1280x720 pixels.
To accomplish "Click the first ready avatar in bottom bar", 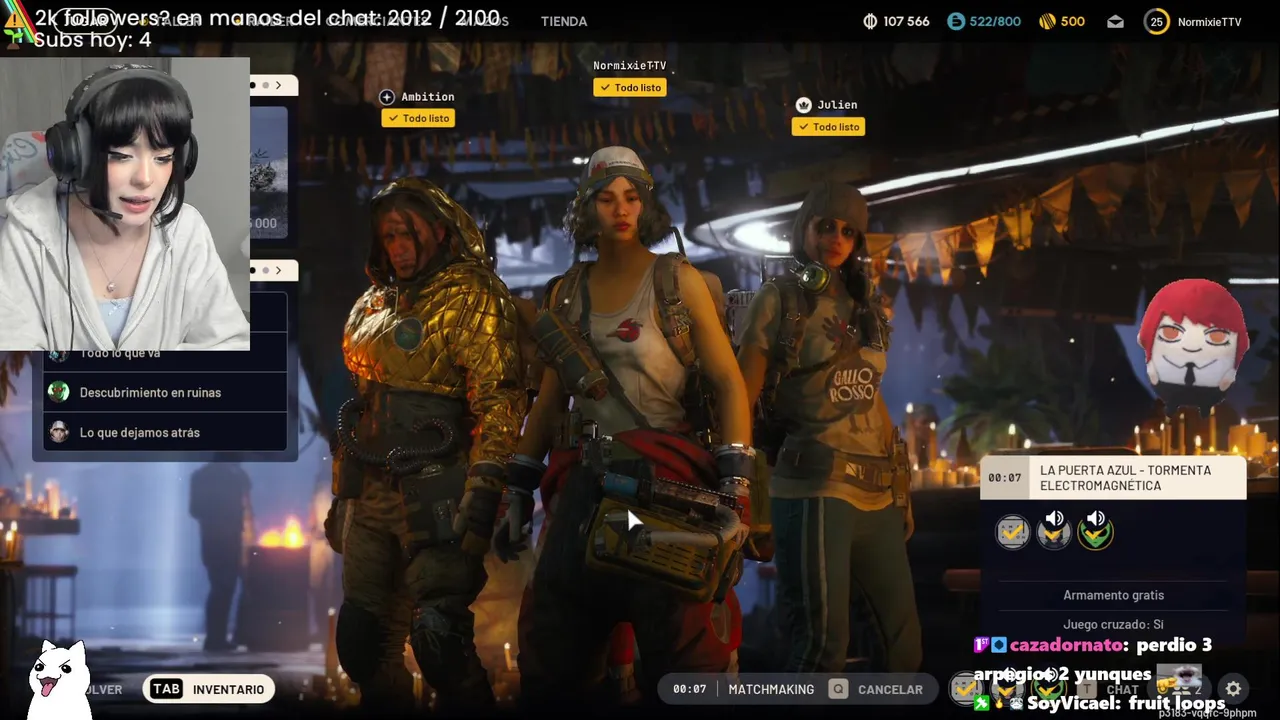I will 966,688.
